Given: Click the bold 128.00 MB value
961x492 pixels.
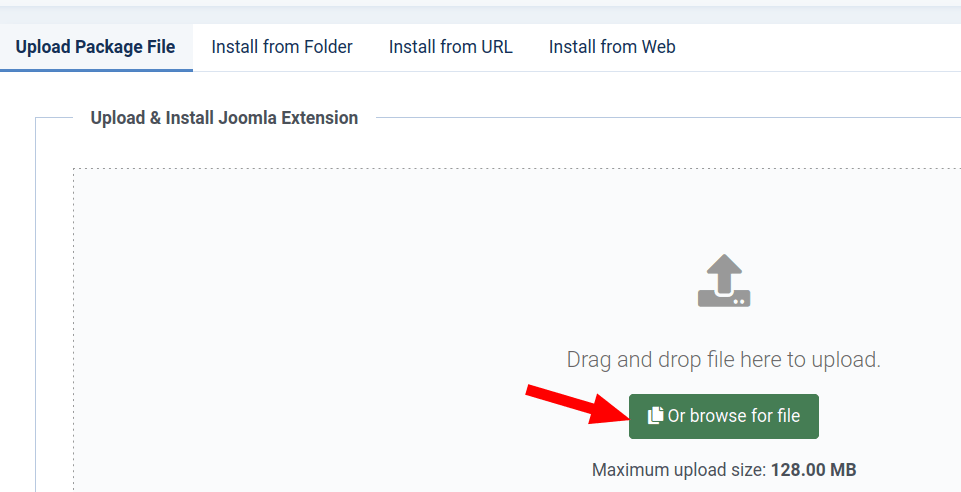Looking at the screenshot, I should point(813,470).
